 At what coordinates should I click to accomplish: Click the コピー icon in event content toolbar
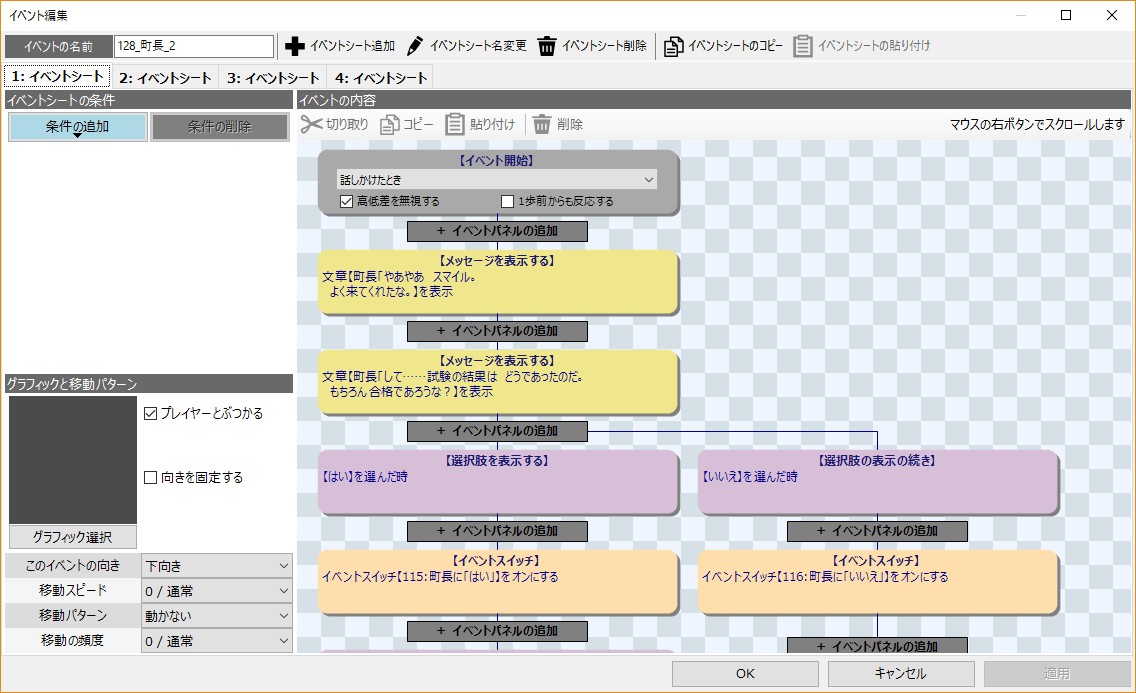coord(390,125)
